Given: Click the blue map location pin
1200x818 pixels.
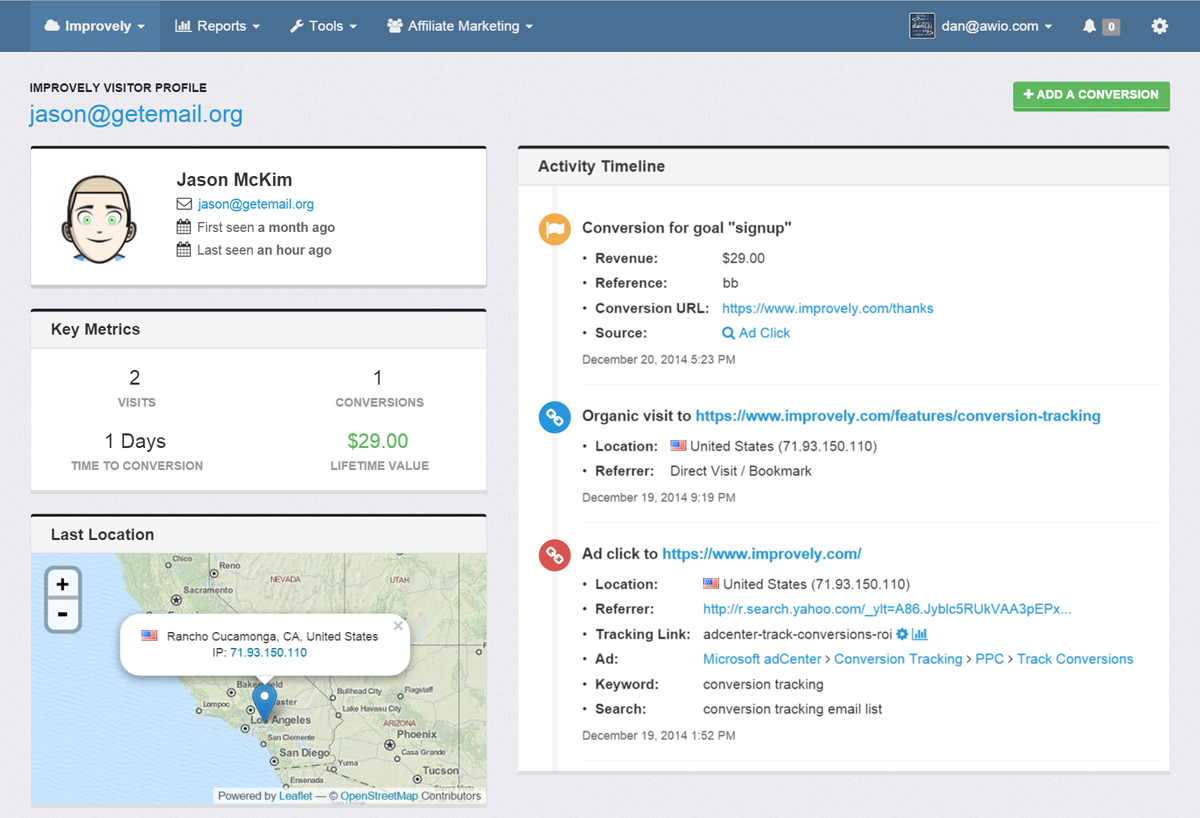Looking at the screenshot, I should [264, 701].
